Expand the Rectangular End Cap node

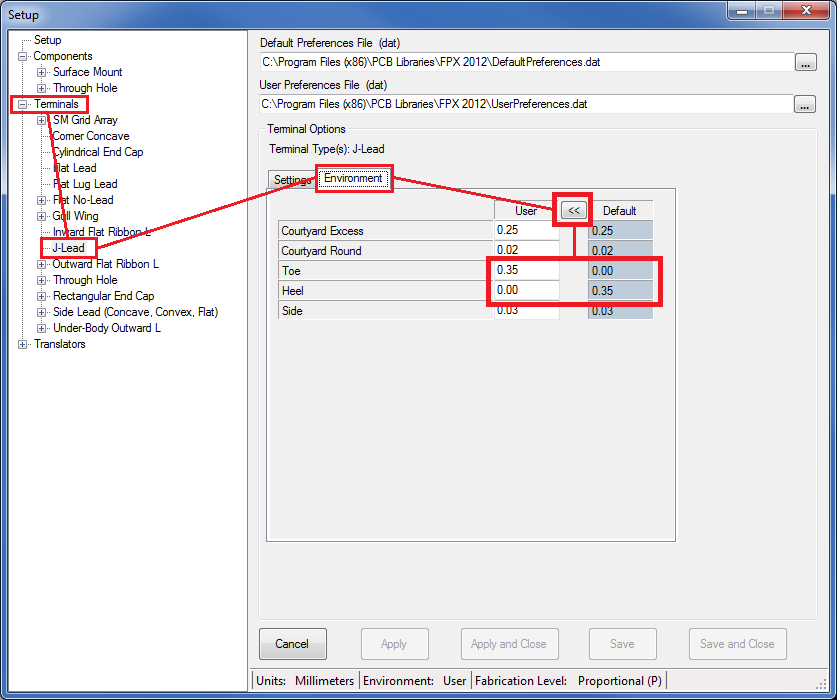click(x=41, y=296)
